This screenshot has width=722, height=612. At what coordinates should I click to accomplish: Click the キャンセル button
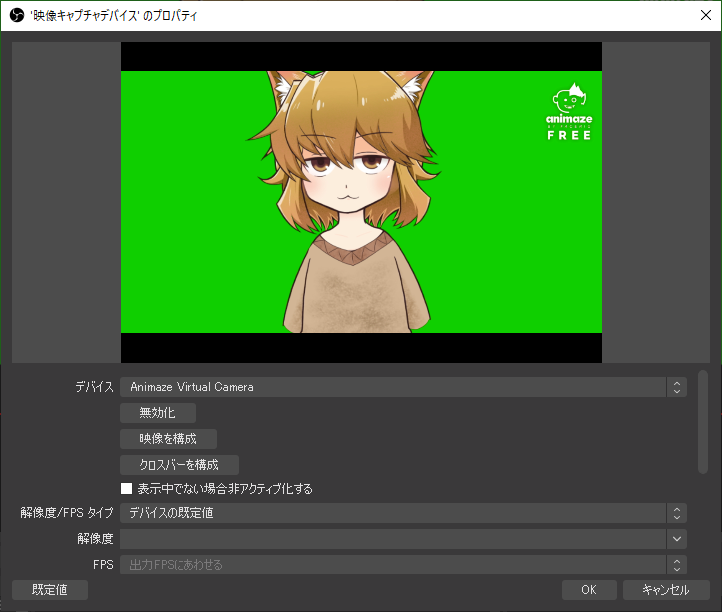click(x=666, y=590)
